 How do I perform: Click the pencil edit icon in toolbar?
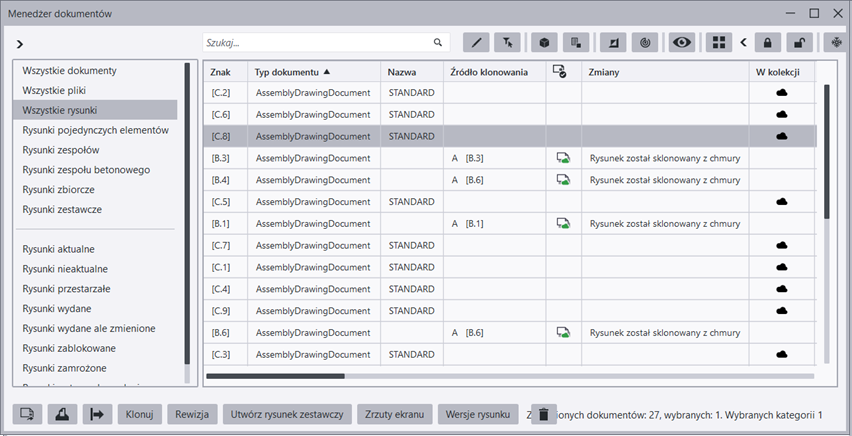pyautogui.click(x=477, y=43)
